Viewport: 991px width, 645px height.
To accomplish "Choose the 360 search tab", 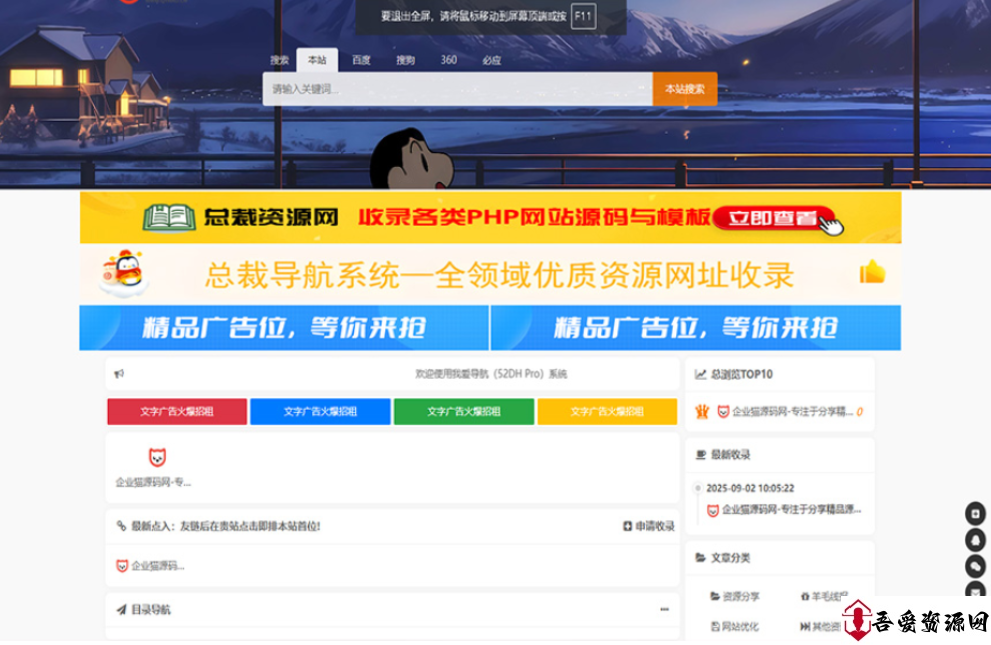I will (x=449, y=60).
